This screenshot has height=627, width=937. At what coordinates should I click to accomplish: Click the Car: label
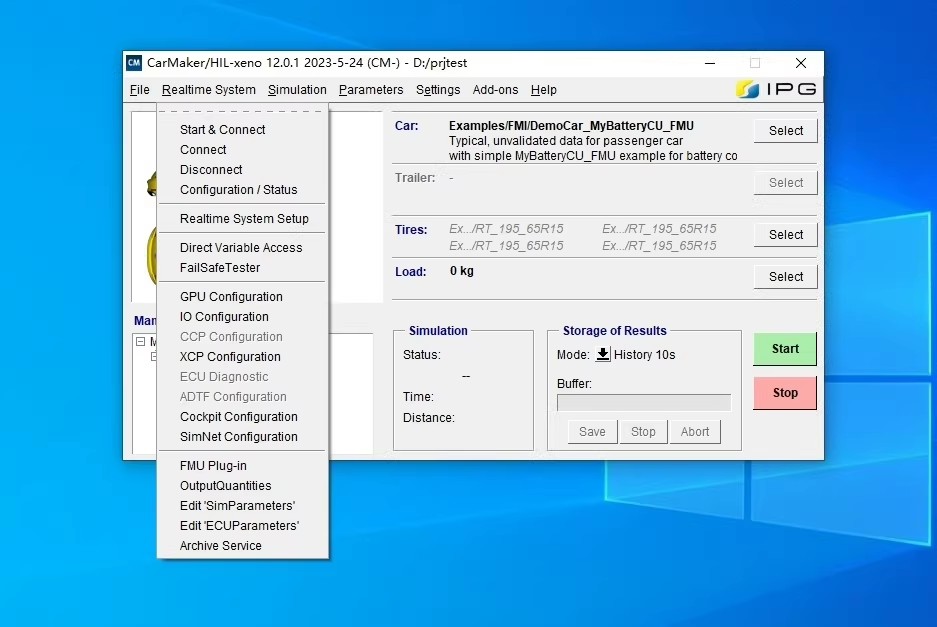(406, 126)
